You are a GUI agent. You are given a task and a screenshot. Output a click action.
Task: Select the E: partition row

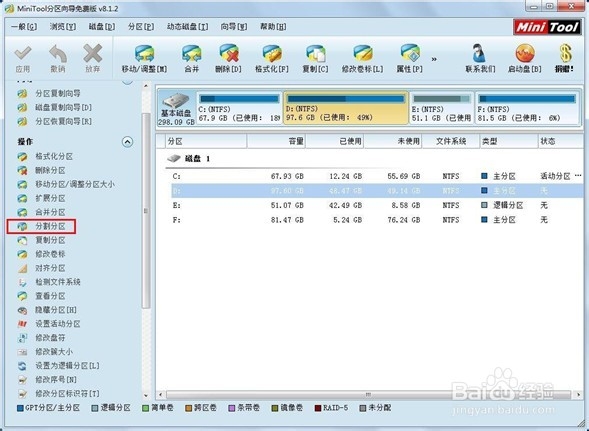[x=377, y=205]
